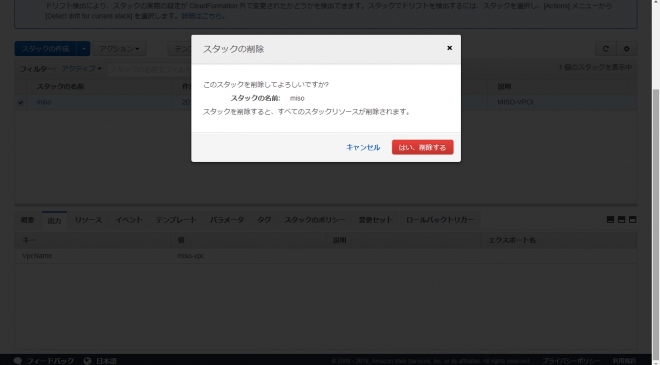Open the テンプレート tab

pyautogui.click(x=176, y=220)
